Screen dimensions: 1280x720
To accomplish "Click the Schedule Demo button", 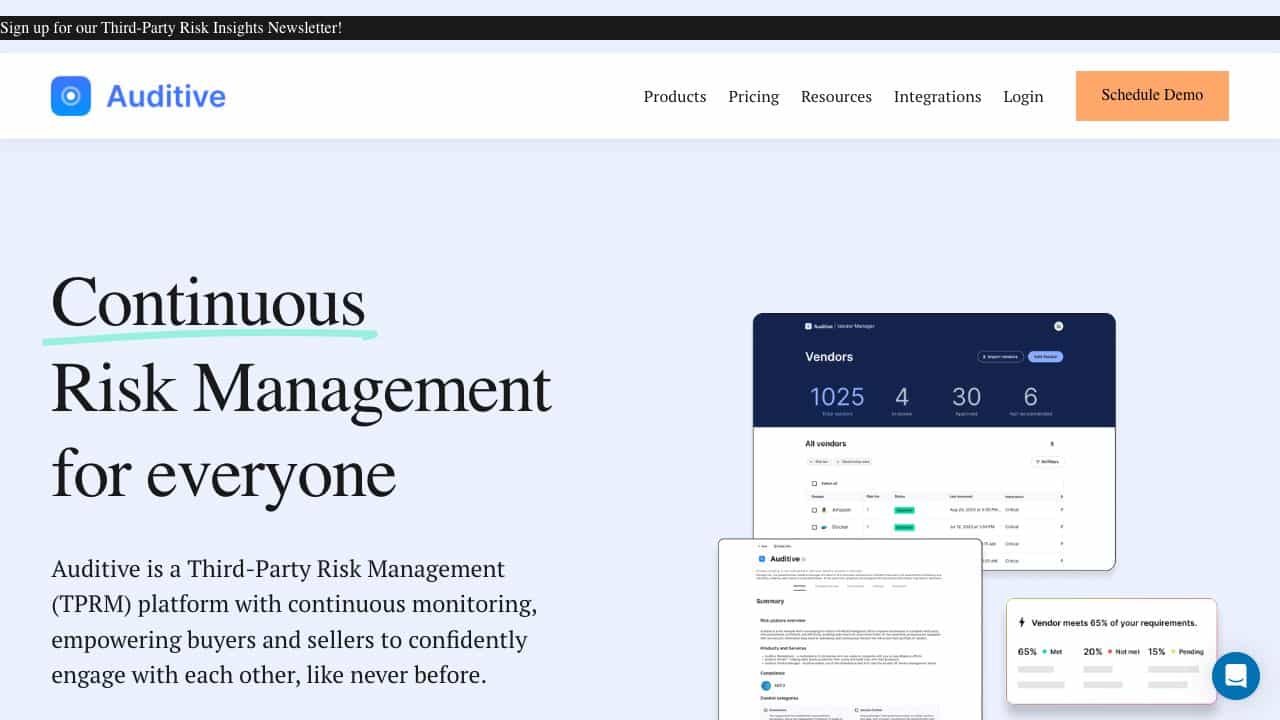I will (x=1152, y=96).
